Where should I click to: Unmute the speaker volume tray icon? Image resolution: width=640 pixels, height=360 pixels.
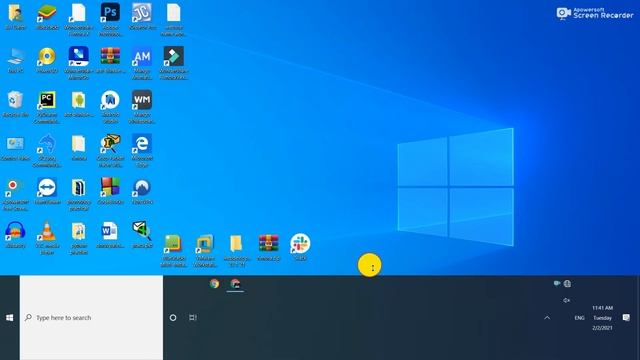(x=567, y=300)
